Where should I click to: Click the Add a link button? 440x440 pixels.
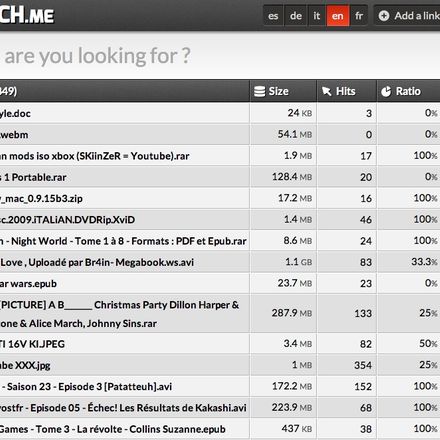407,15
